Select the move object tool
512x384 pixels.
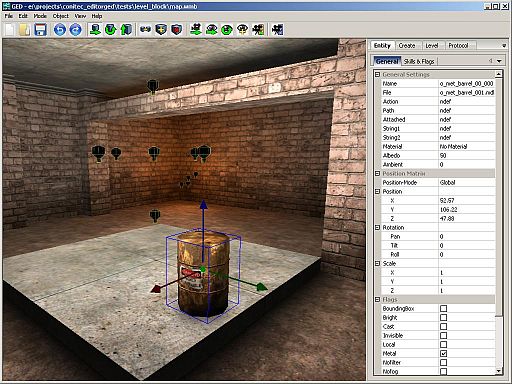(x=96, y=30)
